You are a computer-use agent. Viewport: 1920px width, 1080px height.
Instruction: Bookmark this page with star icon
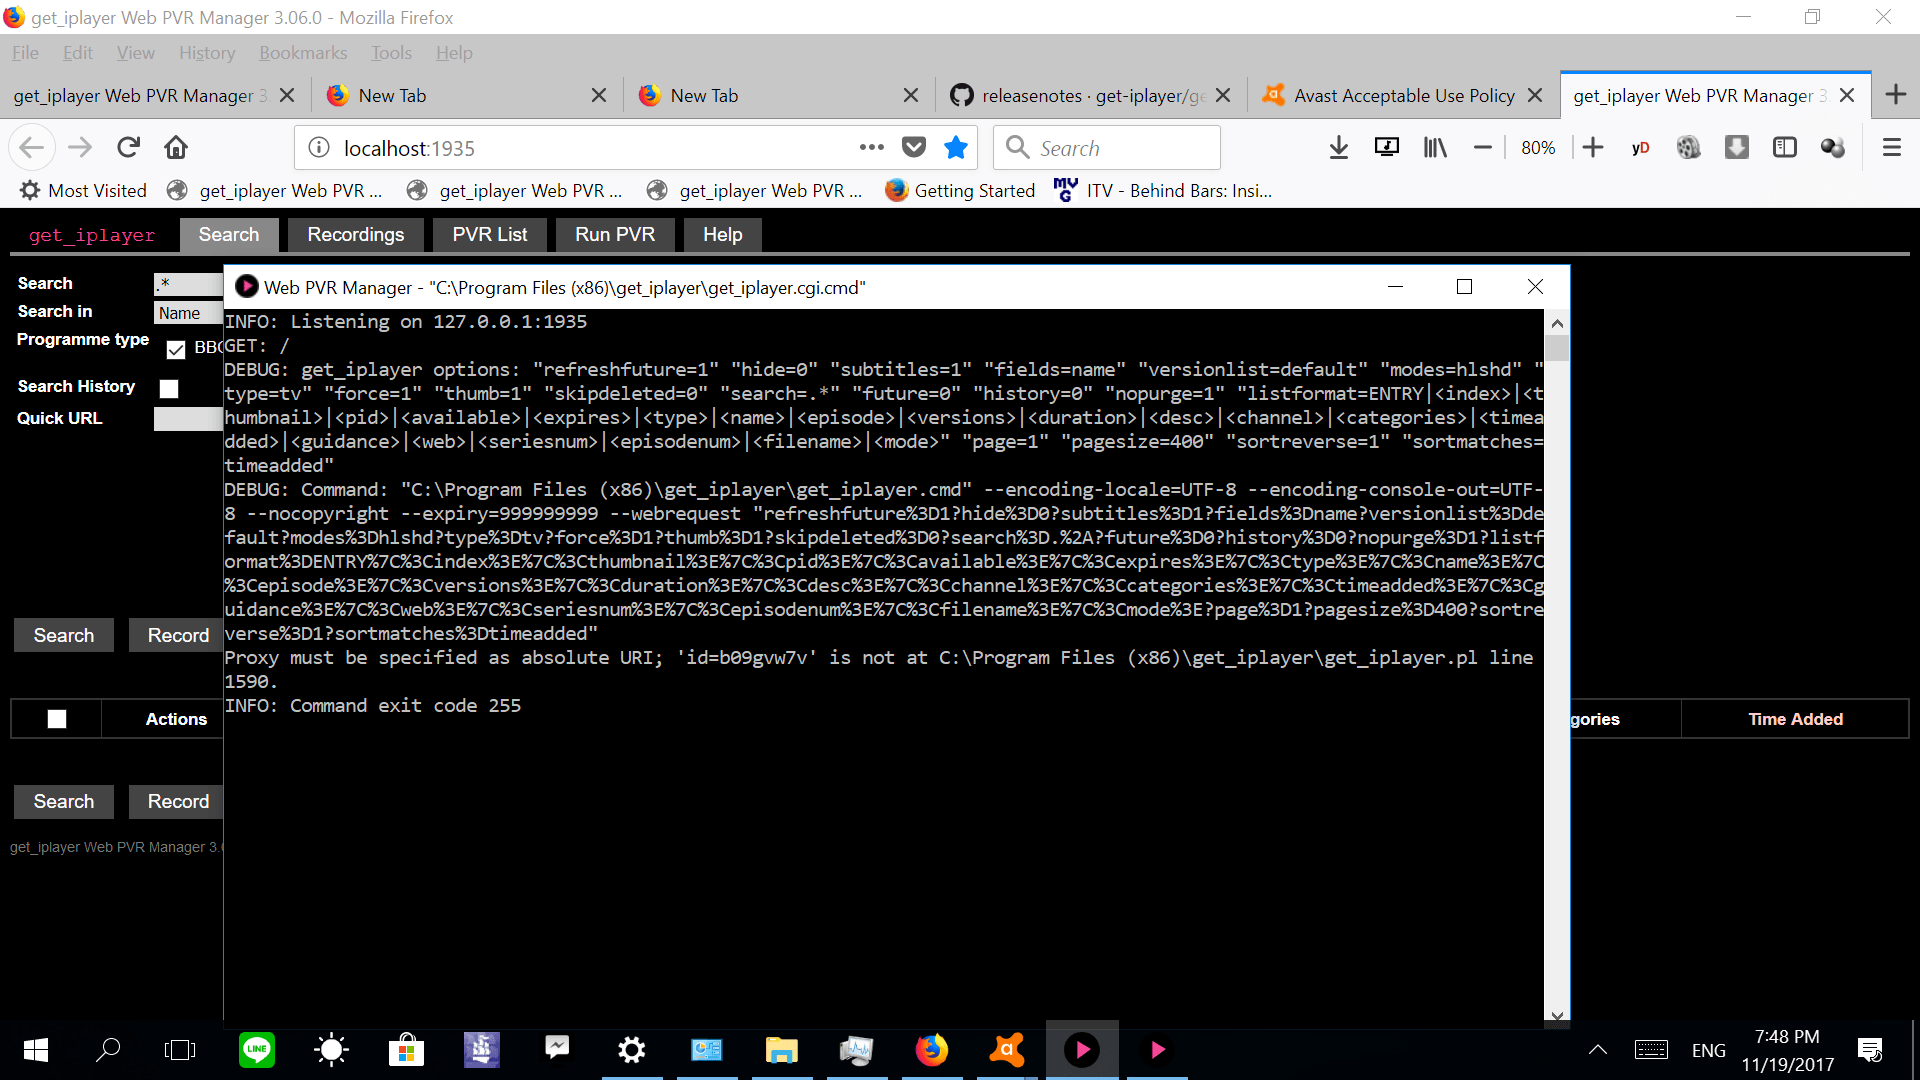pyautogui.click(x=956, y=148)
